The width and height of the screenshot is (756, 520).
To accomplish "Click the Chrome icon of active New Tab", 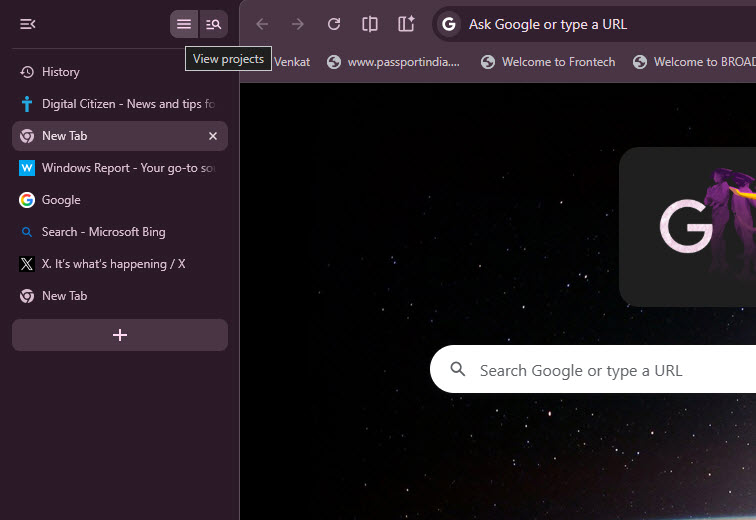I will click(x=27, y=136).
